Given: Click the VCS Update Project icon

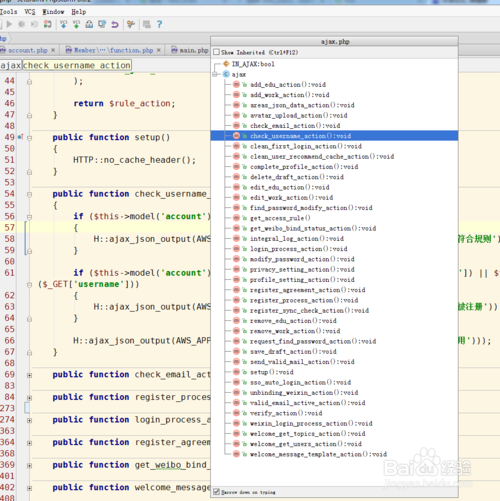Looking at the screenshot, I should pos(63,24).
